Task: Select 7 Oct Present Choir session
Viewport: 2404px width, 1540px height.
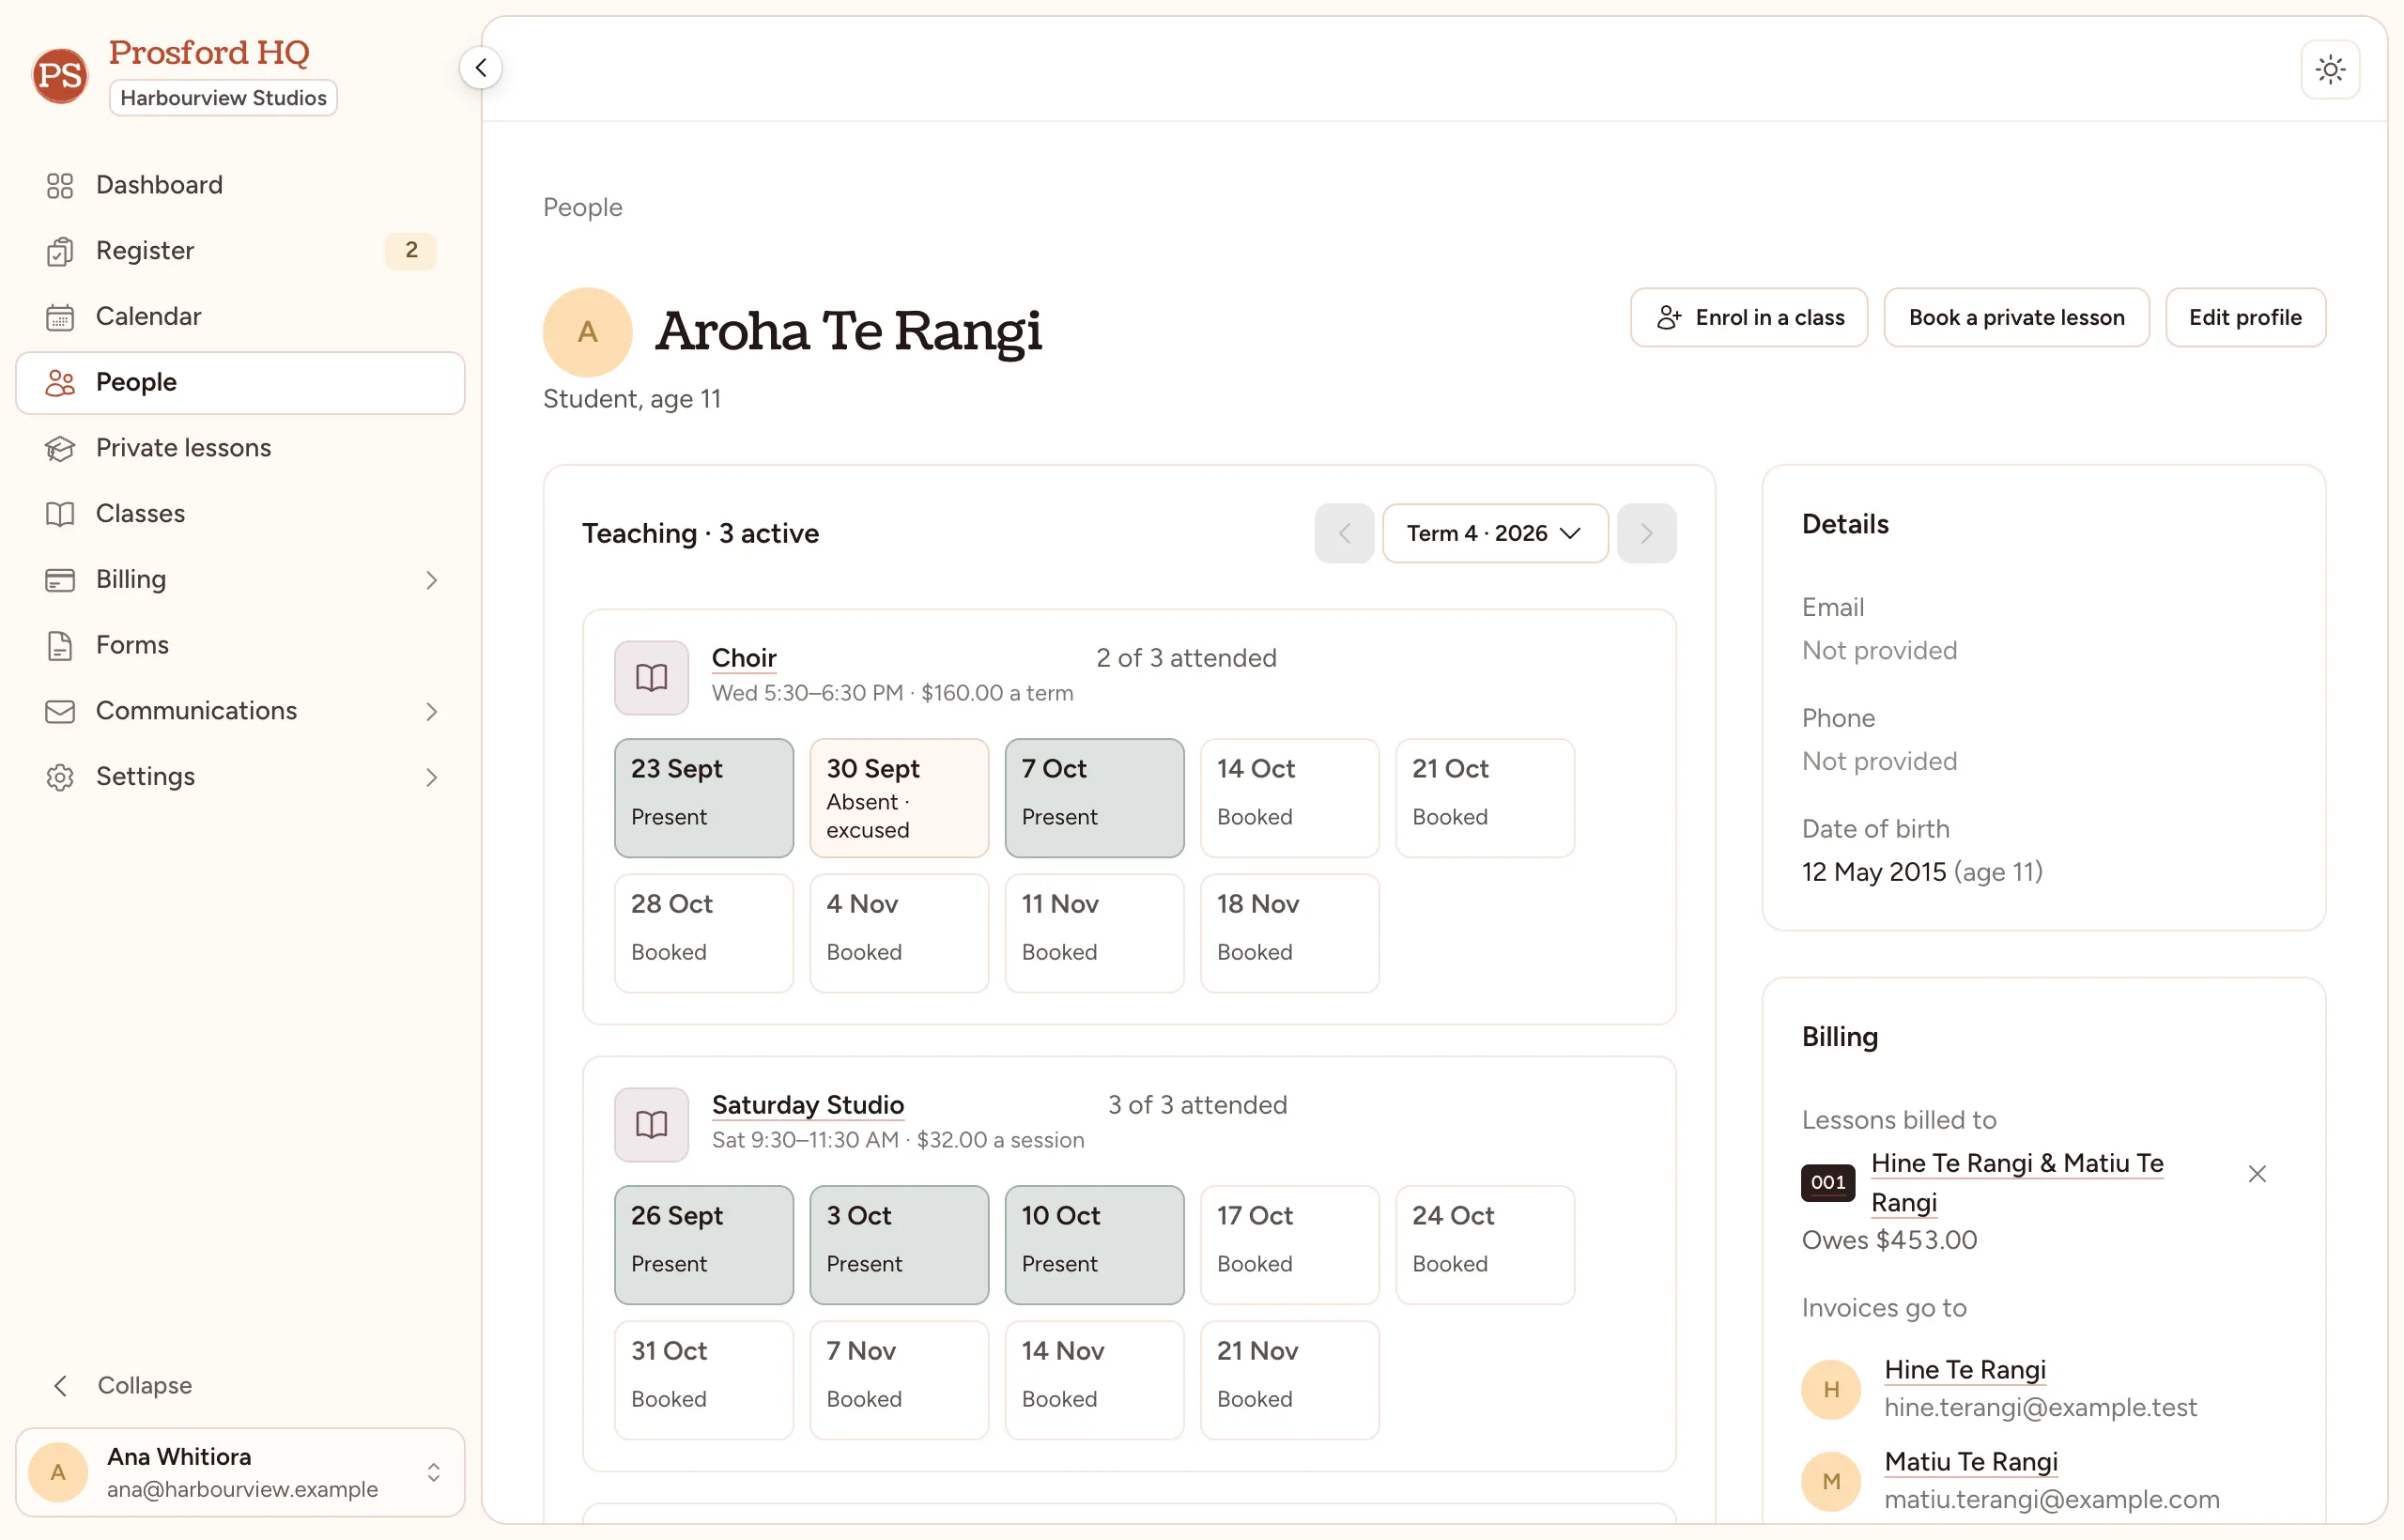Action: 1094,798
